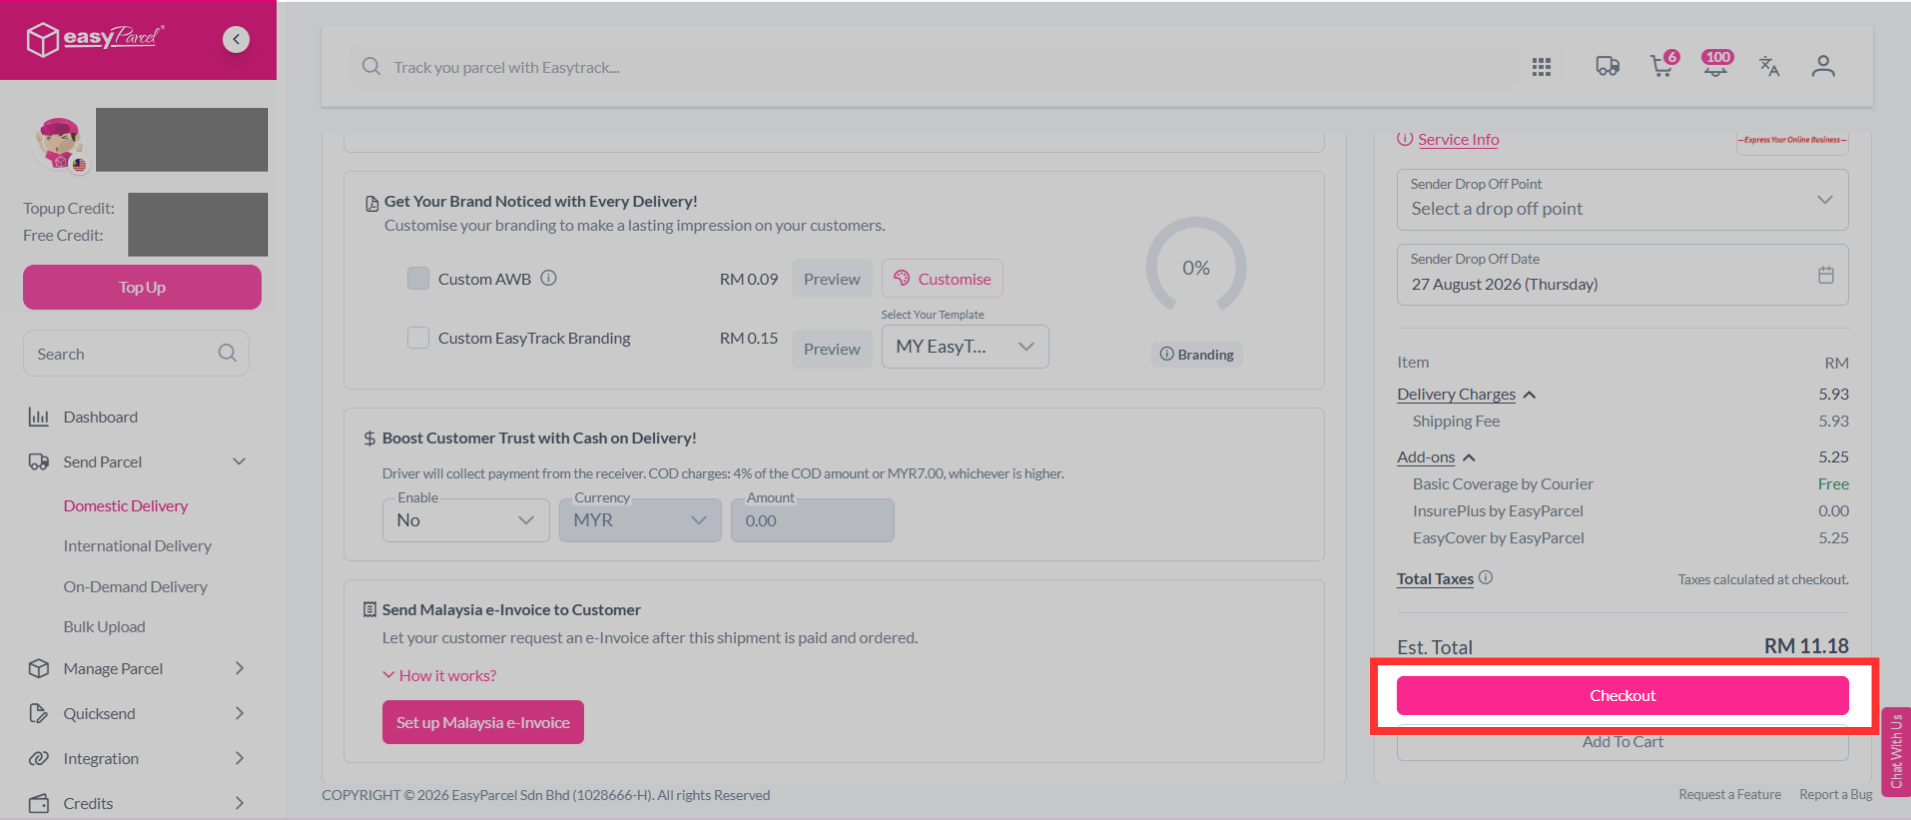The width and height of the screenshot is (1911, 820).
Task: Click the e-Invoice section document icon
Action: pos(370,609)
